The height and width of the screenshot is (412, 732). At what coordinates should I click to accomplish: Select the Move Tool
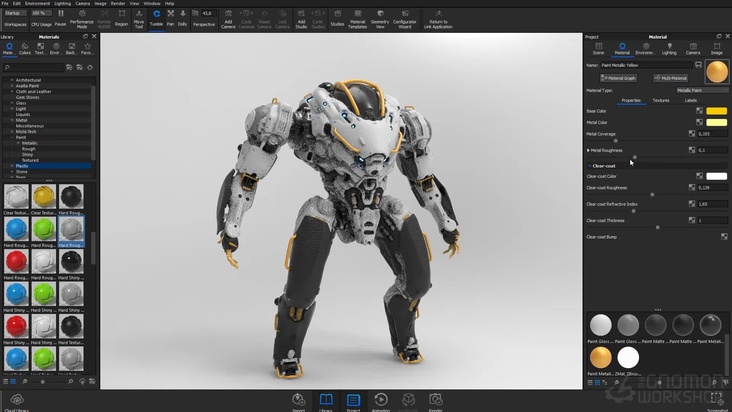pyautogui.click(x=139, y=19)
